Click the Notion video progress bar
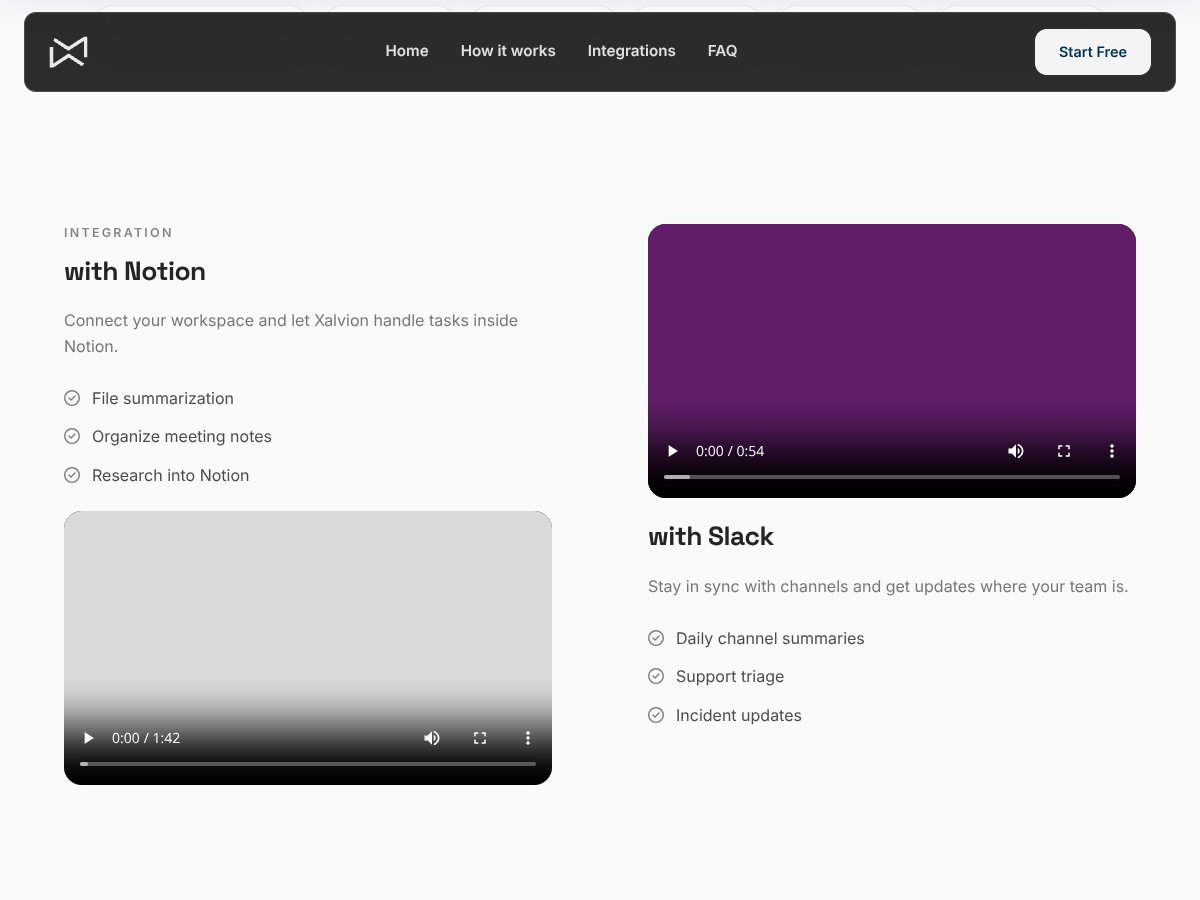 [308, 764]
